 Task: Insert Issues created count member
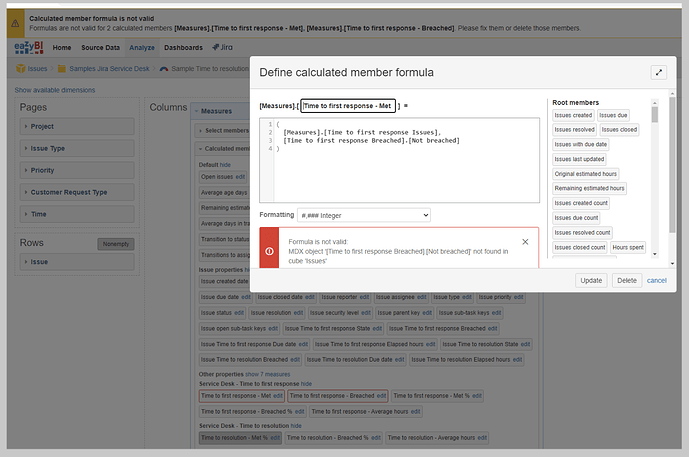[581, 203]
